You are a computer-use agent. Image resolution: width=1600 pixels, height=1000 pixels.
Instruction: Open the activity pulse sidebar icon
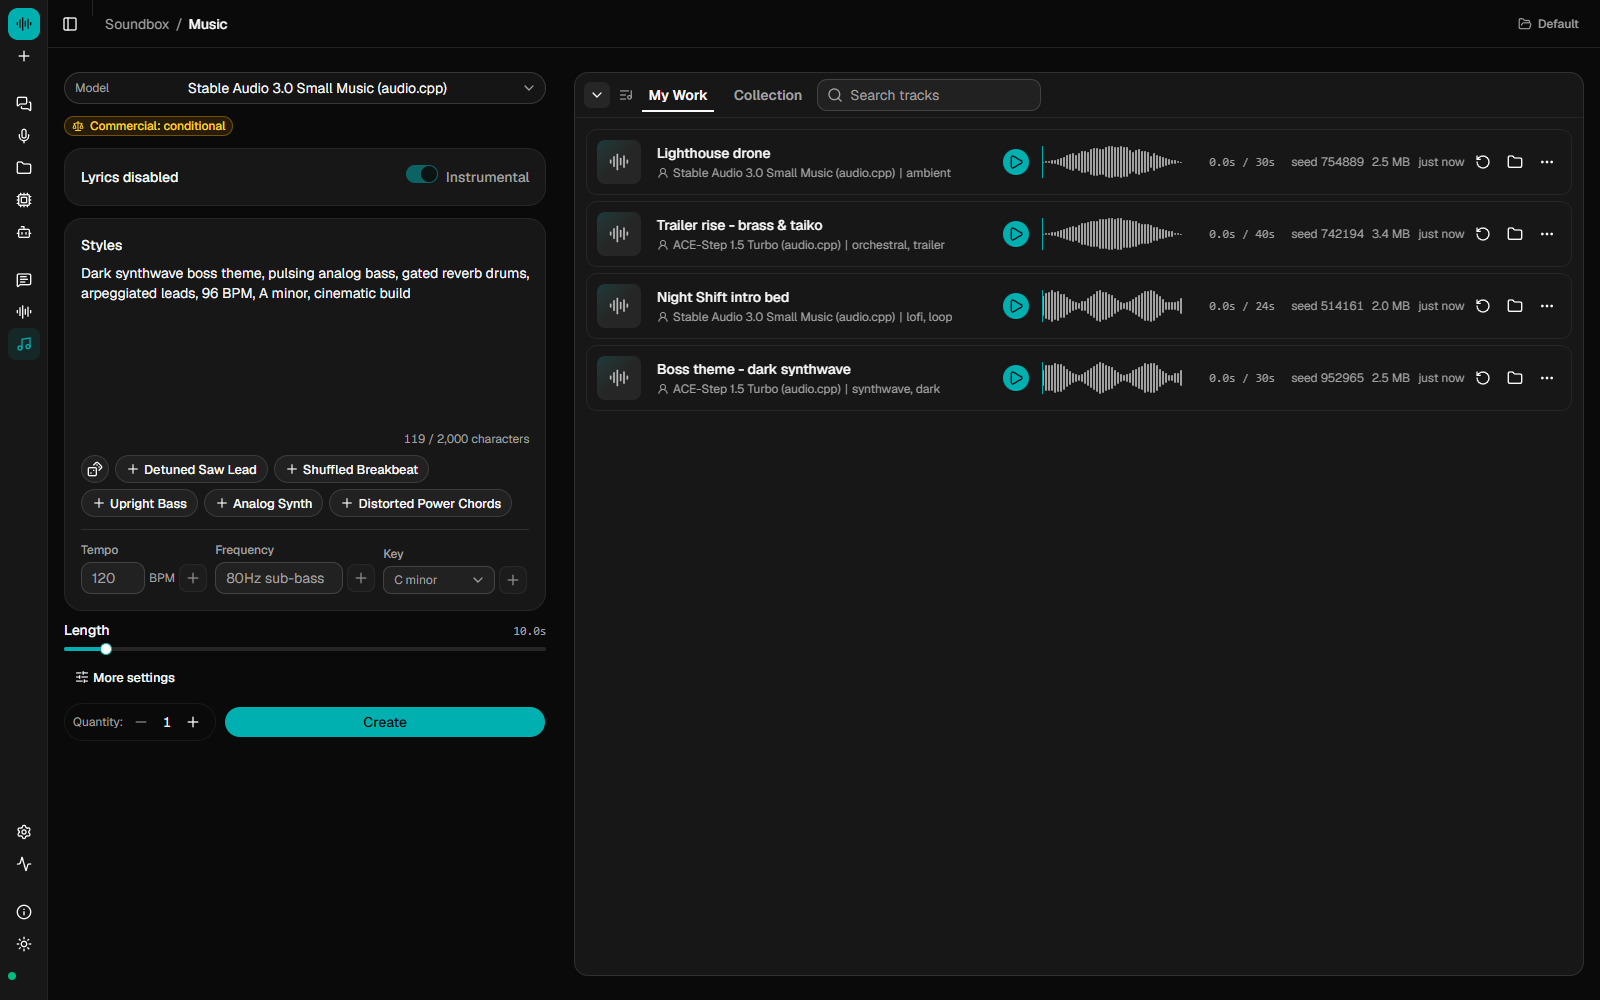[x=24, y=864]
